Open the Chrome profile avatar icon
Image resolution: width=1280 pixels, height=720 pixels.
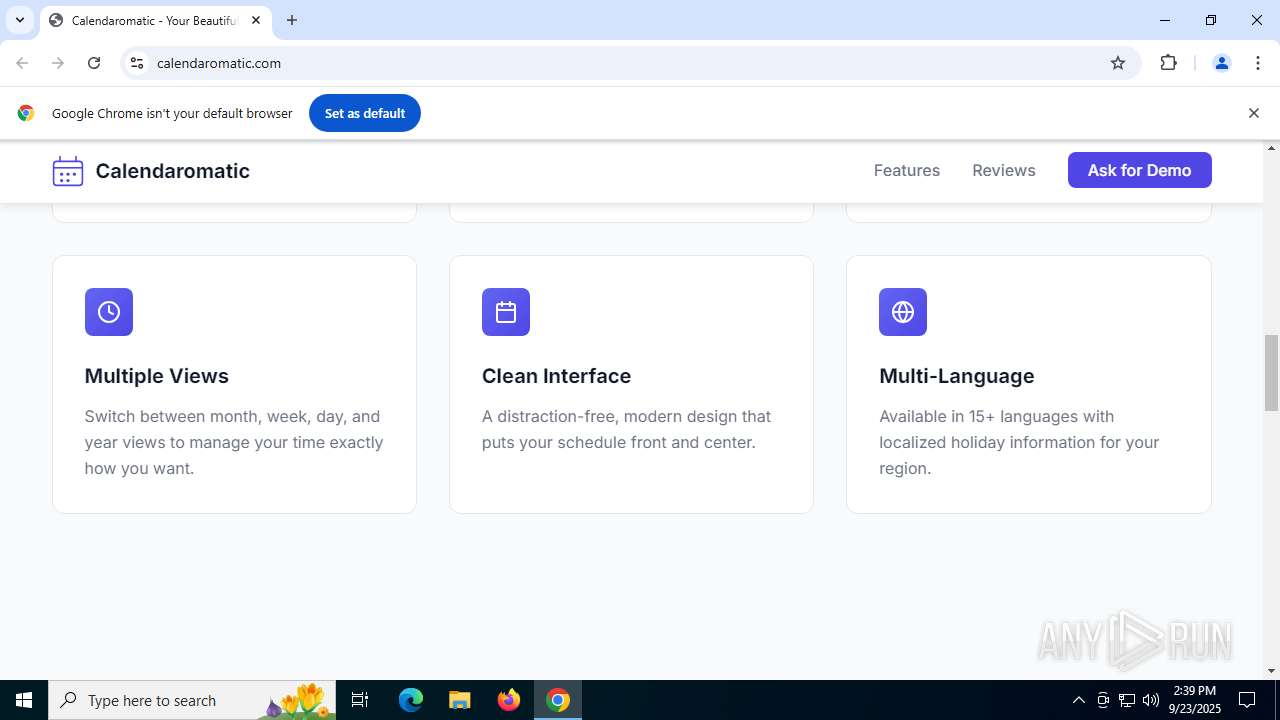[x=1221, y=63]
